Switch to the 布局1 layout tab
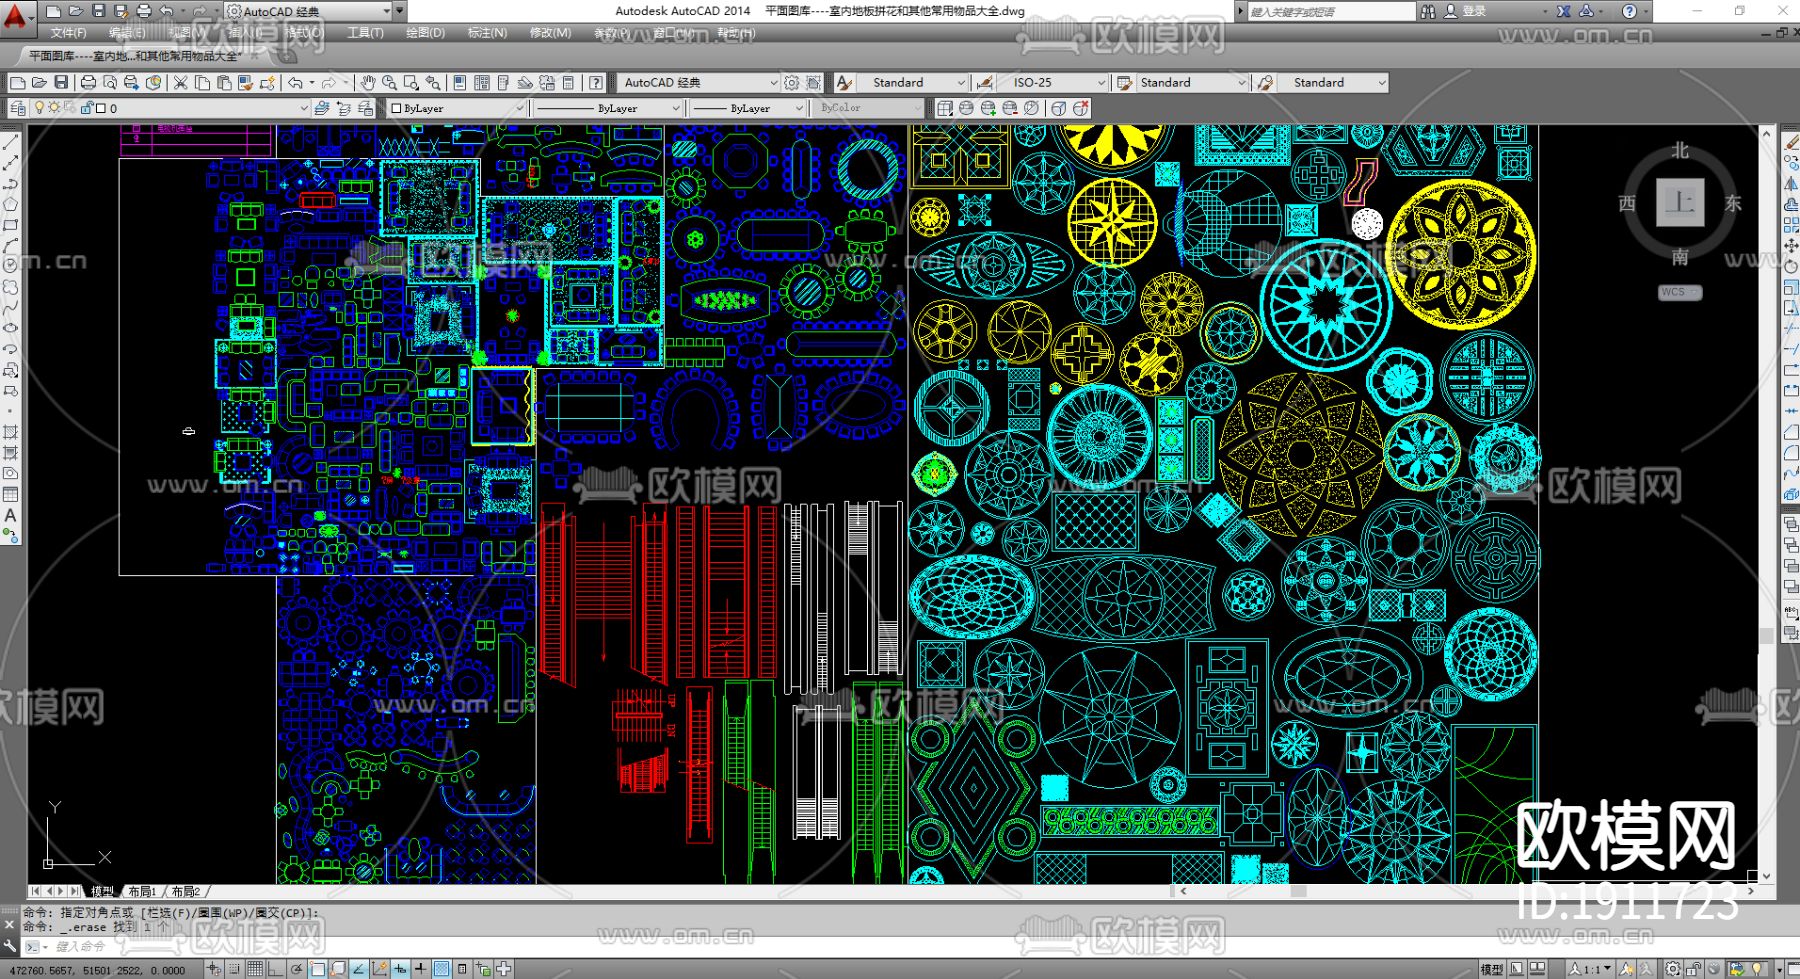Viewport: 1800px width, 979px height. (x=141, y=891)
